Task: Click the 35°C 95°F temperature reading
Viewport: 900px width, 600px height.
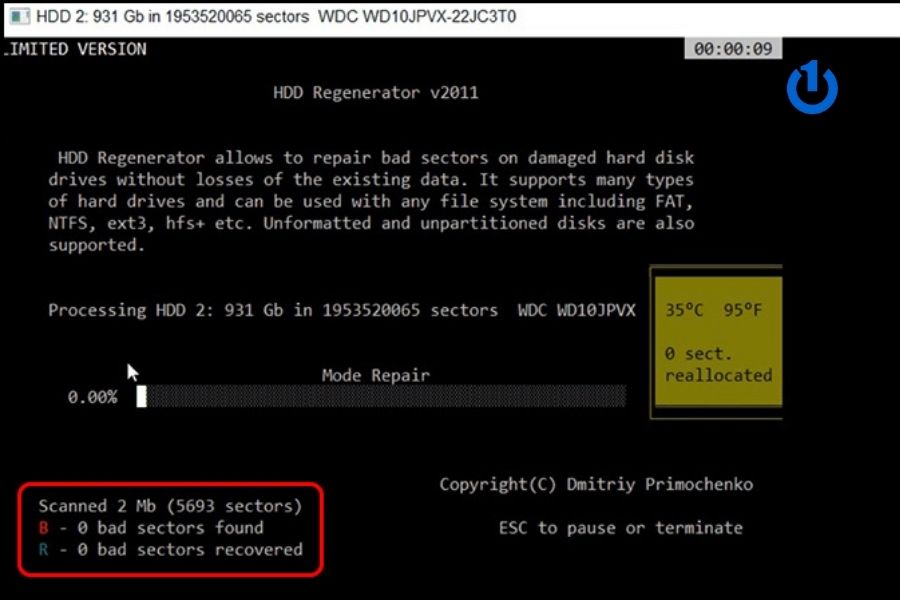Action: [713, 310]
